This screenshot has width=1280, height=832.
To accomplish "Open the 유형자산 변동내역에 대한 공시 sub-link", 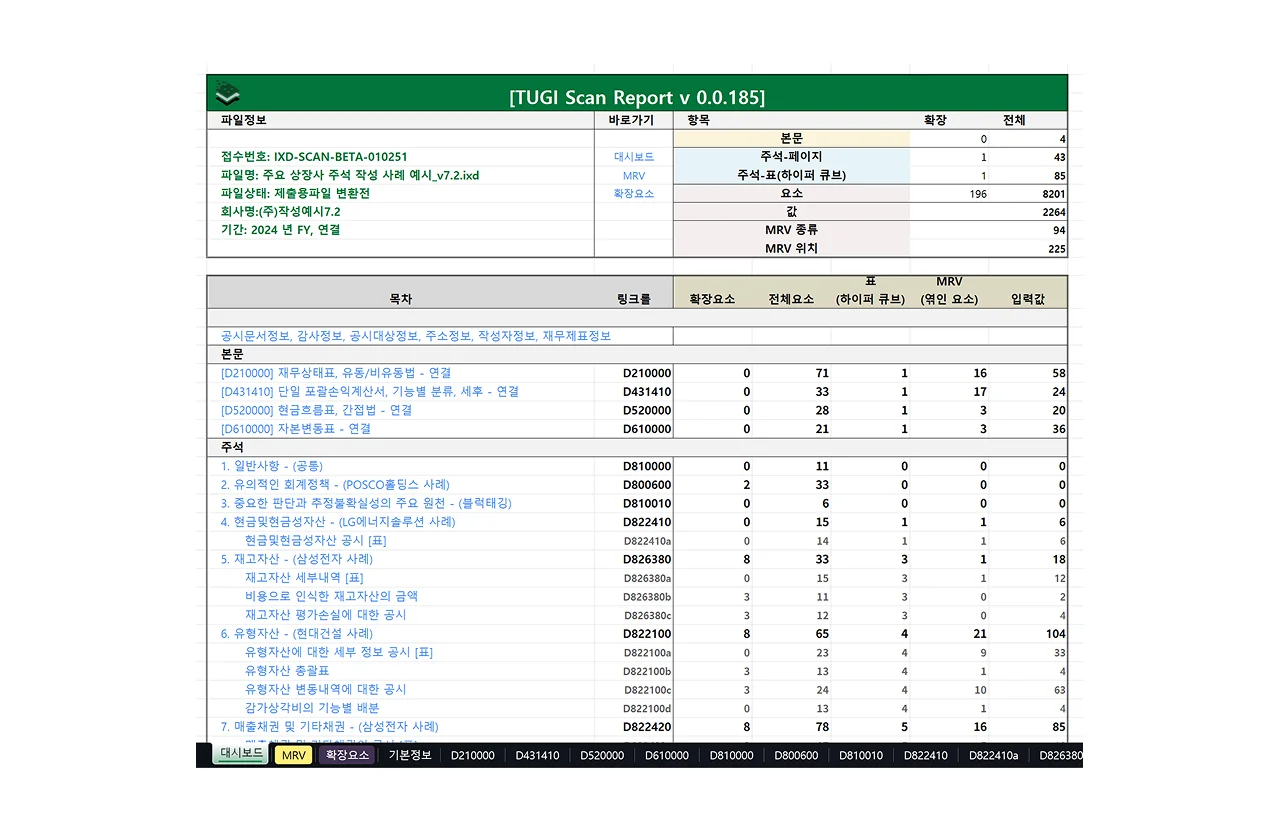I will (x=326, y=689).
